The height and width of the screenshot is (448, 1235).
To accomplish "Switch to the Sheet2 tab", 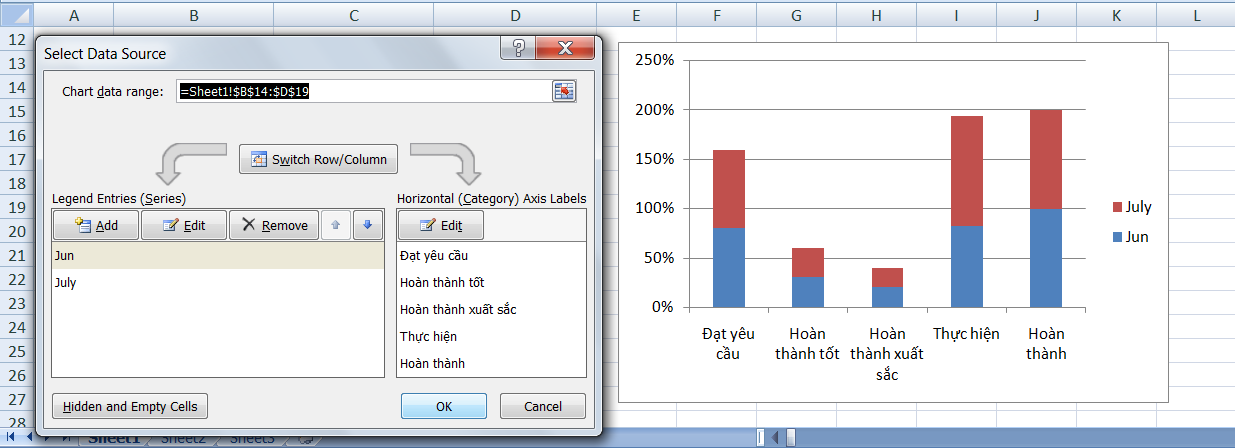I will [x=183, y=439].
